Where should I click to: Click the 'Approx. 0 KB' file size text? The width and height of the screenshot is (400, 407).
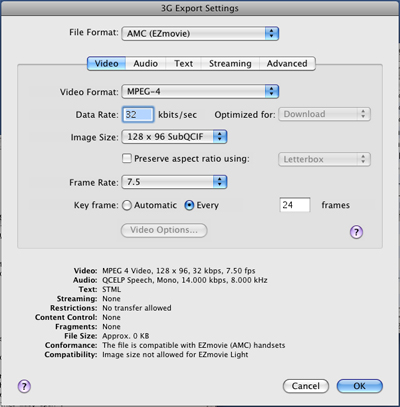click(126, 336)
